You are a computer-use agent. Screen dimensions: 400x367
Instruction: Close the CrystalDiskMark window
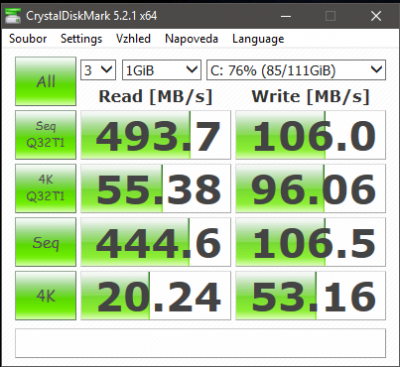376,16
